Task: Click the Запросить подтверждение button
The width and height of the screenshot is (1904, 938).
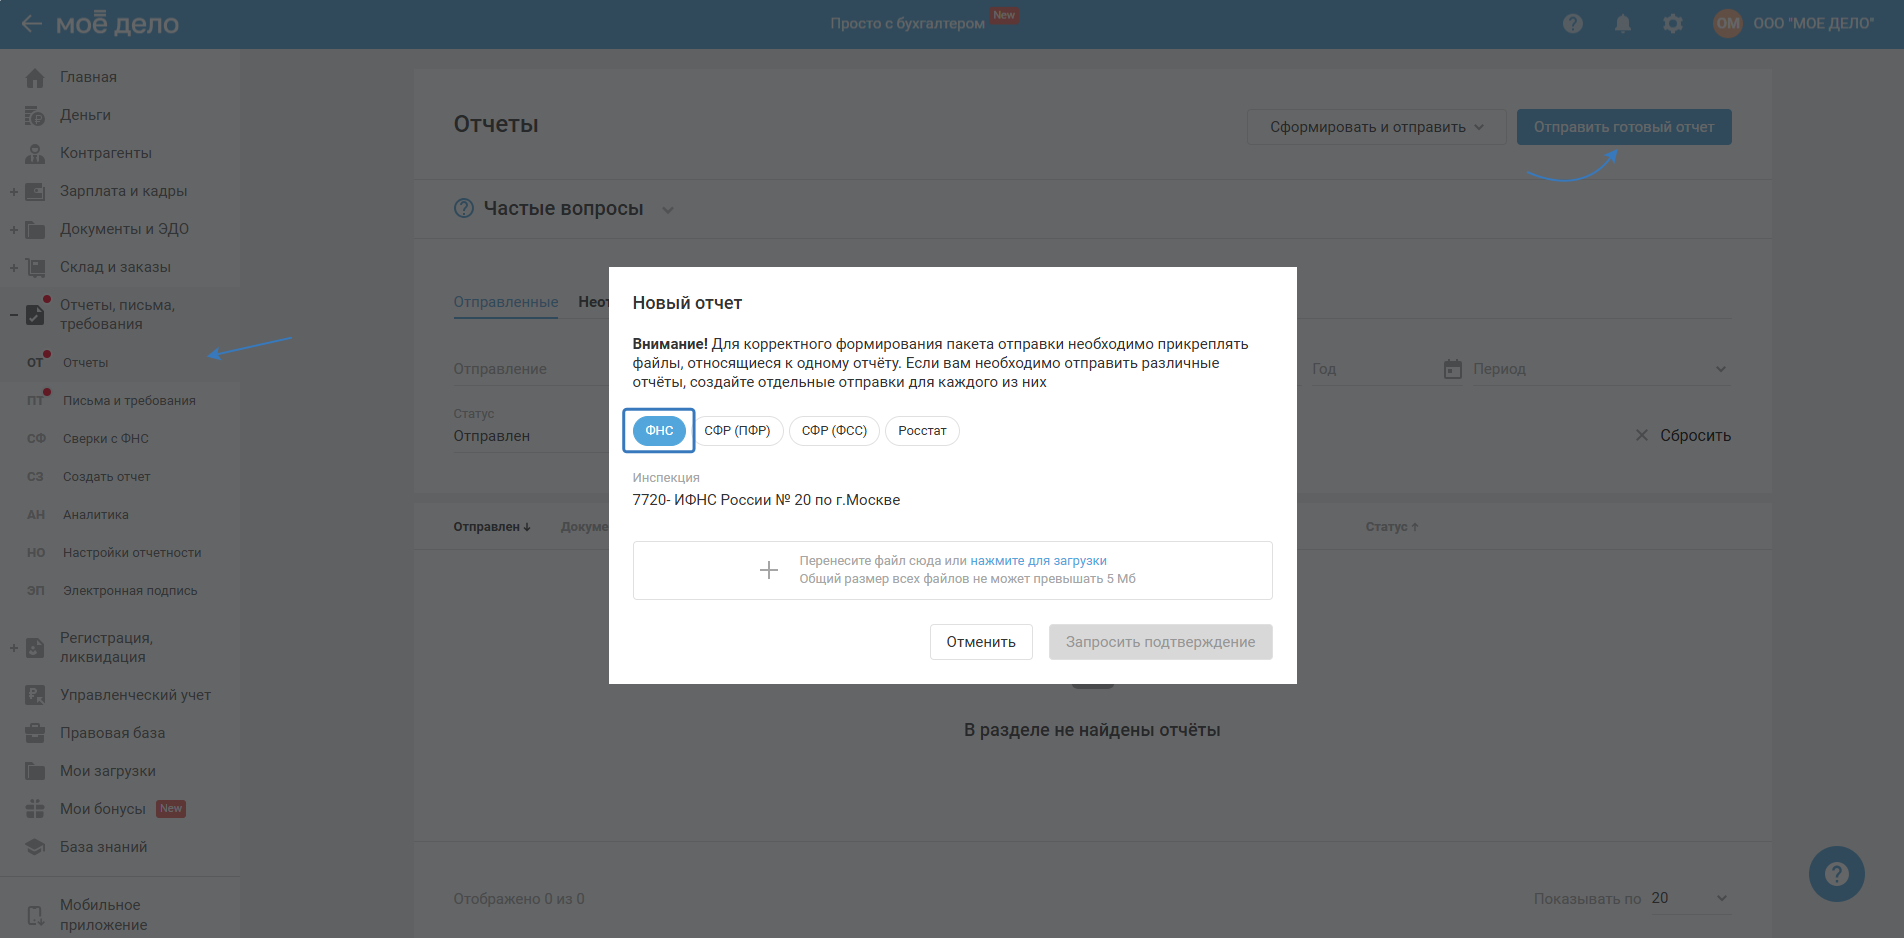Action: pos(1160,642)
